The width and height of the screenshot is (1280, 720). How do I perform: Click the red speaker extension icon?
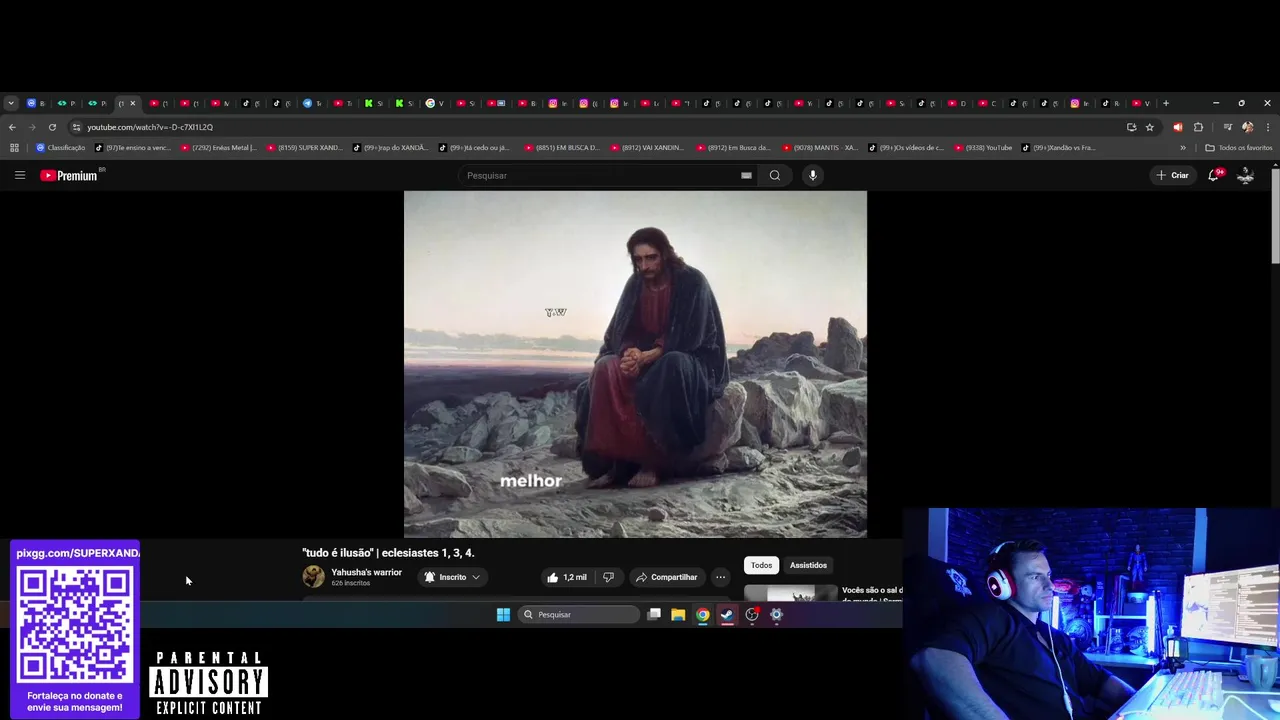coord(1177,127)
